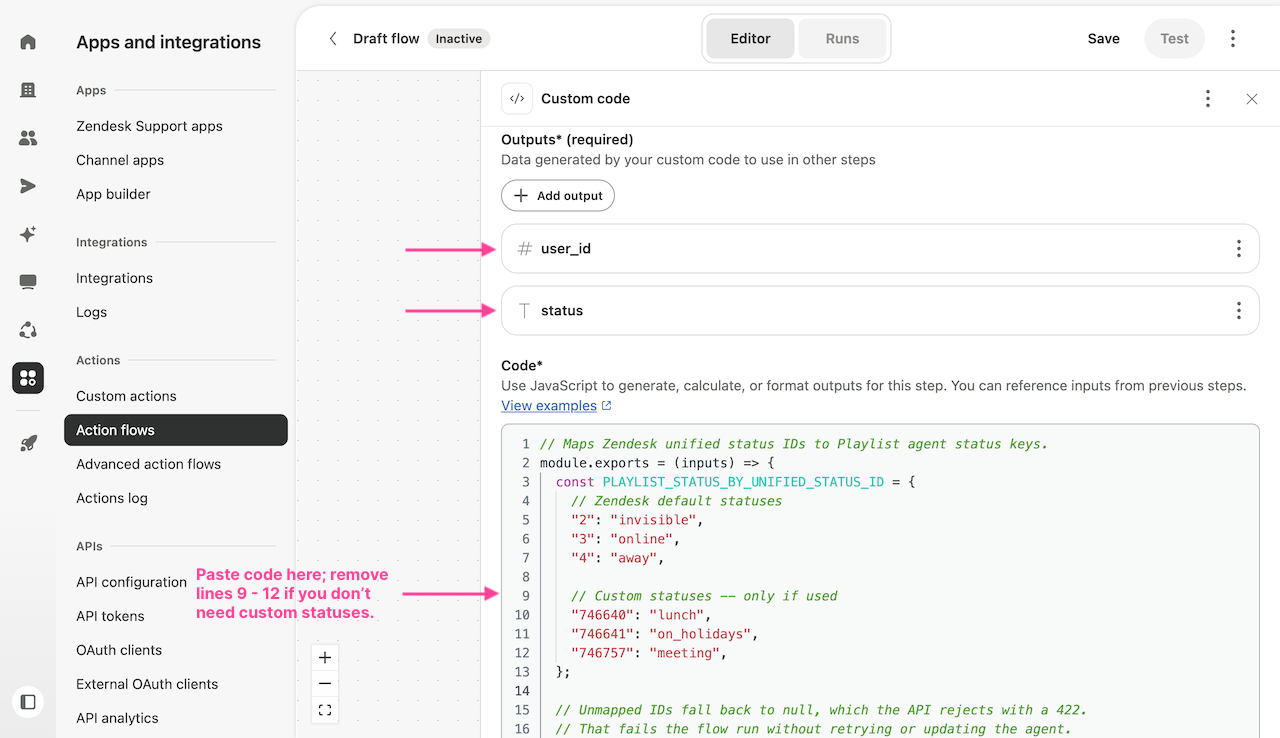The image size is (1280, 738).
Task: Select the user_id output row
Action: pos(880,249)
